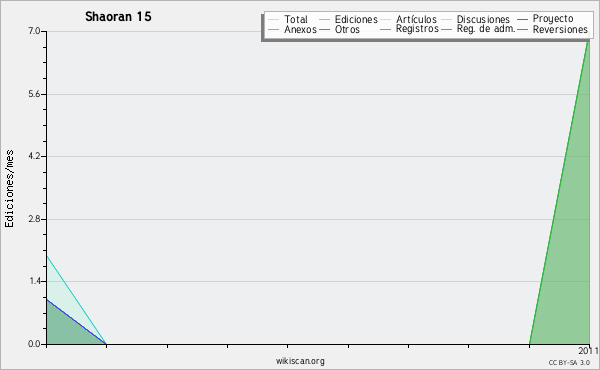600x370 pixels.
Task: Click the chart title Shaoran 15
Action: pyautogui.click(x=118, y=16)
